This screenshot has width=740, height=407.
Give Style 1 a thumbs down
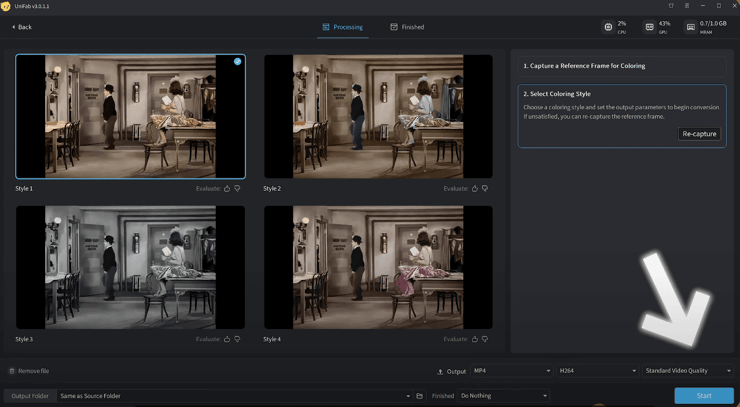click(x=237, y=188)
